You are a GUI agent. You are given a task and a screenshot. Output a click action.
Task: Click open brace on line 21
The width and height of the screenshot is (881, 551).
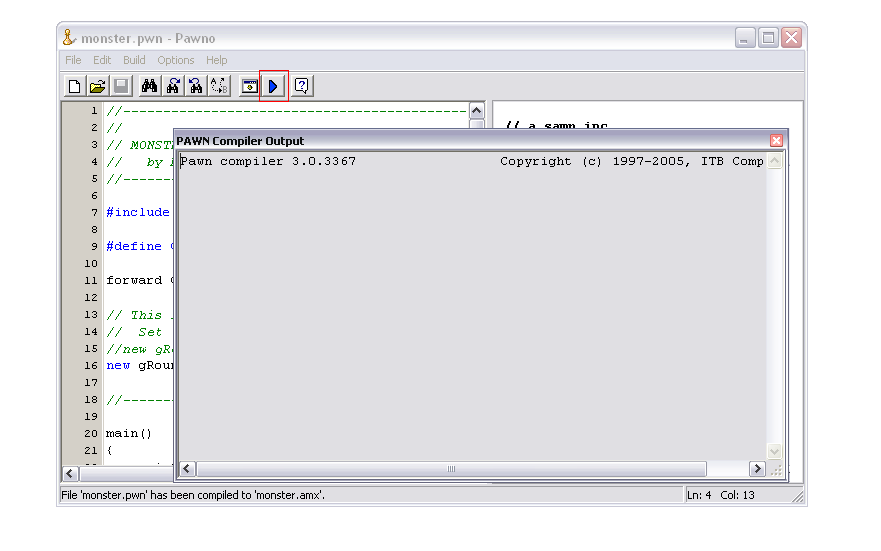pos(109,450)
